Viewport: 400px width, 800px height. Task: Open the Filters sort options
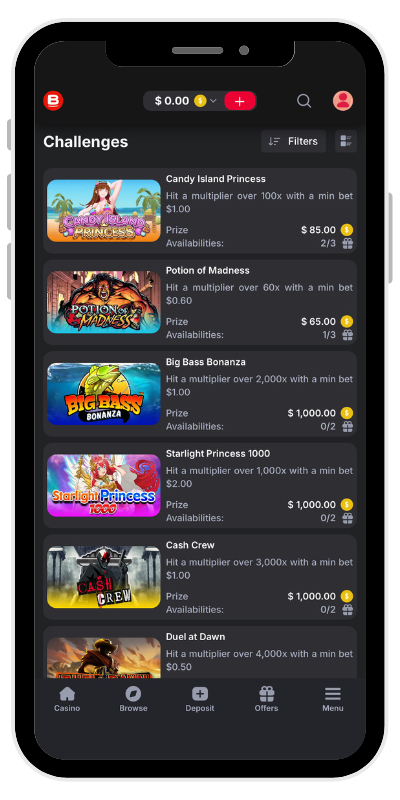pyautogui.click(x=293, y=141)
